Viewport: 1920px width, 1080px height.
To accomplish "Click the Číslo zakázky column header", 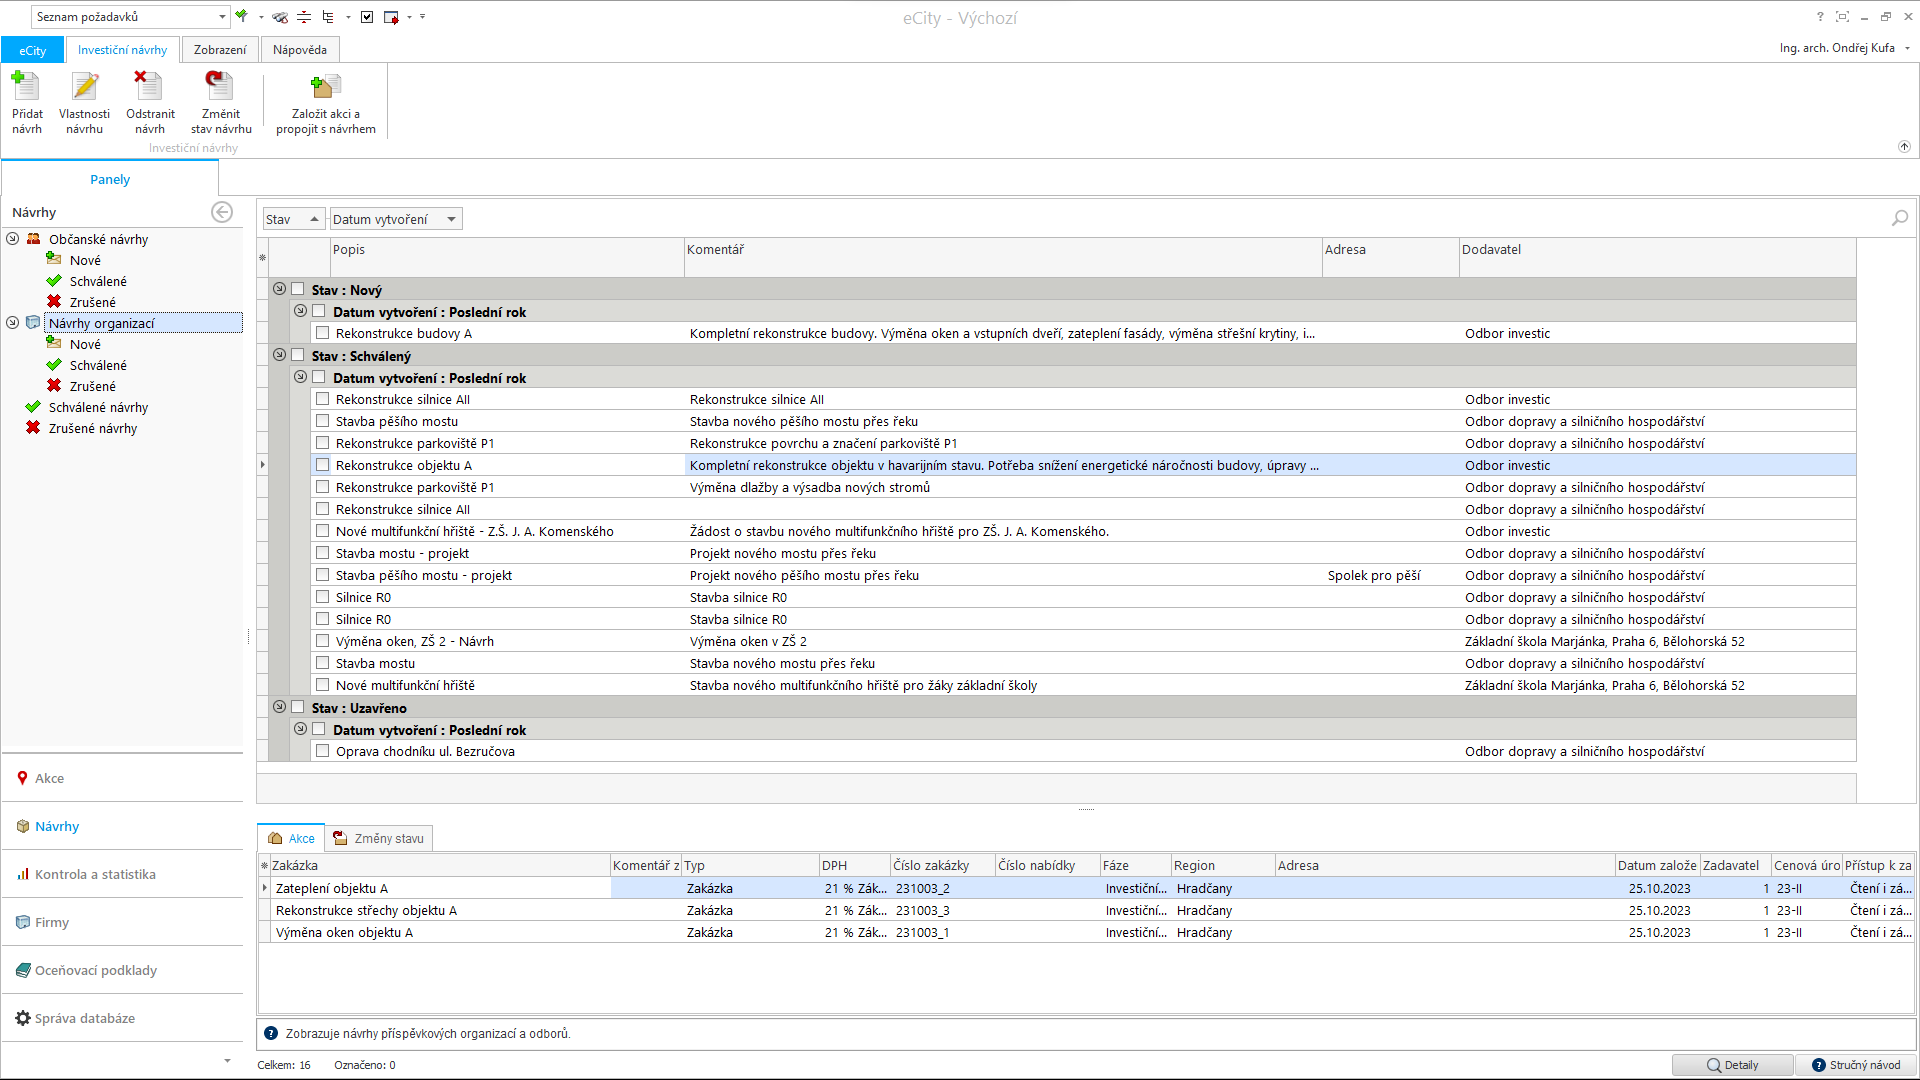I will coord(943,865).
